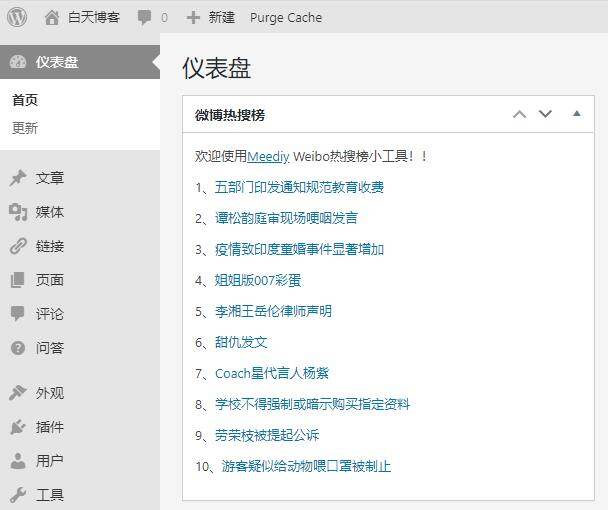Click the 仪表盘 page heading

[x=216, y=68]
